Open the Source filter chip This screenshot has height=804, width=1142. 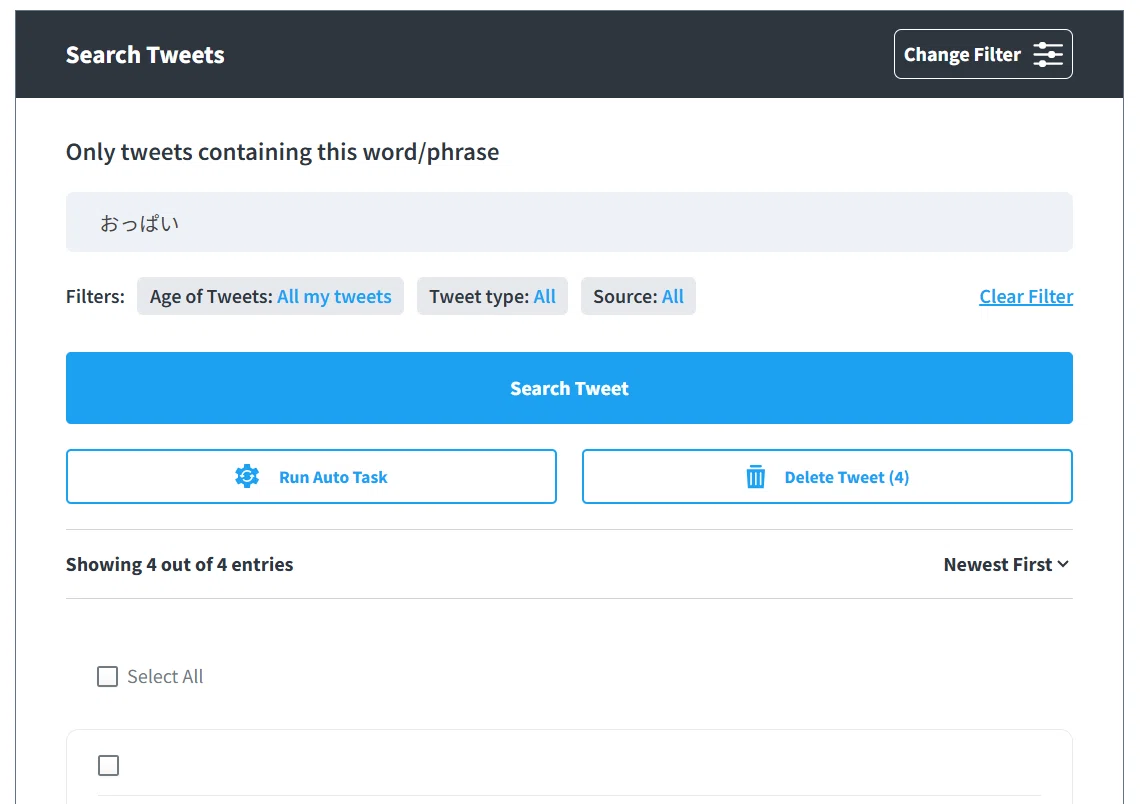coord(638,296)
